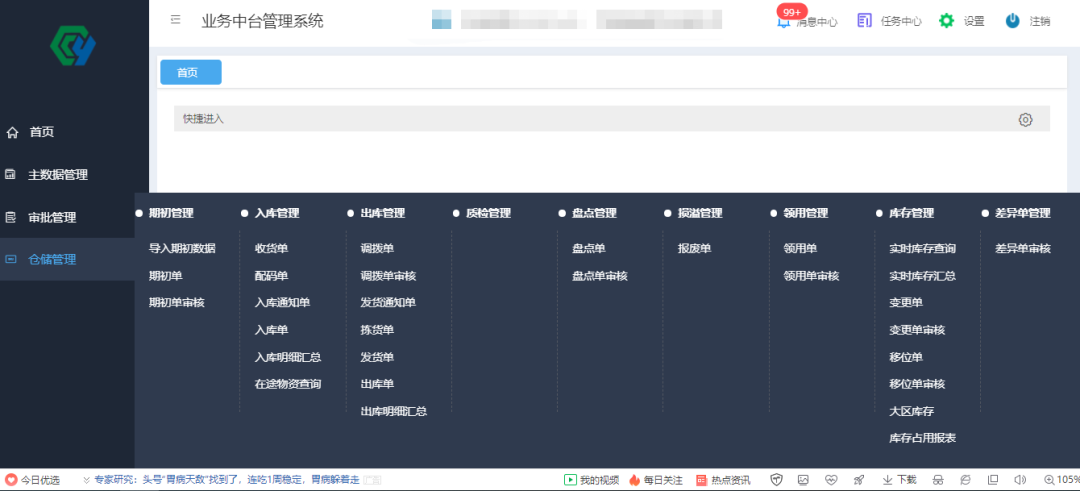Open 调拨单 under 出库管理
Viewport: 1080px width, 491px height.
tap(377, 249)
